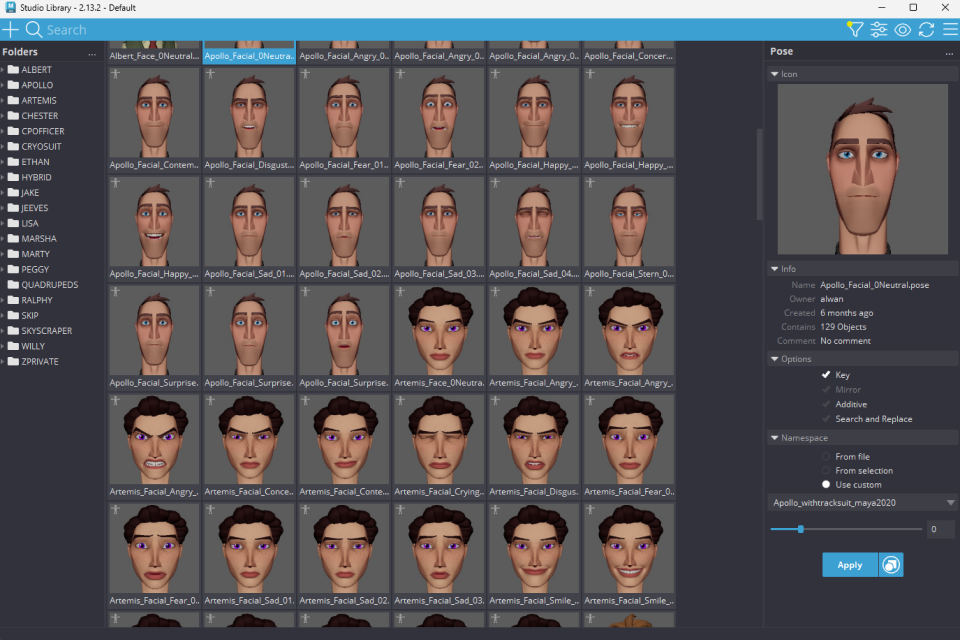Image resolution: width=960 pixels, height=640 pixels.
Task: Click the blend slider handle
Action: point(800,529)
